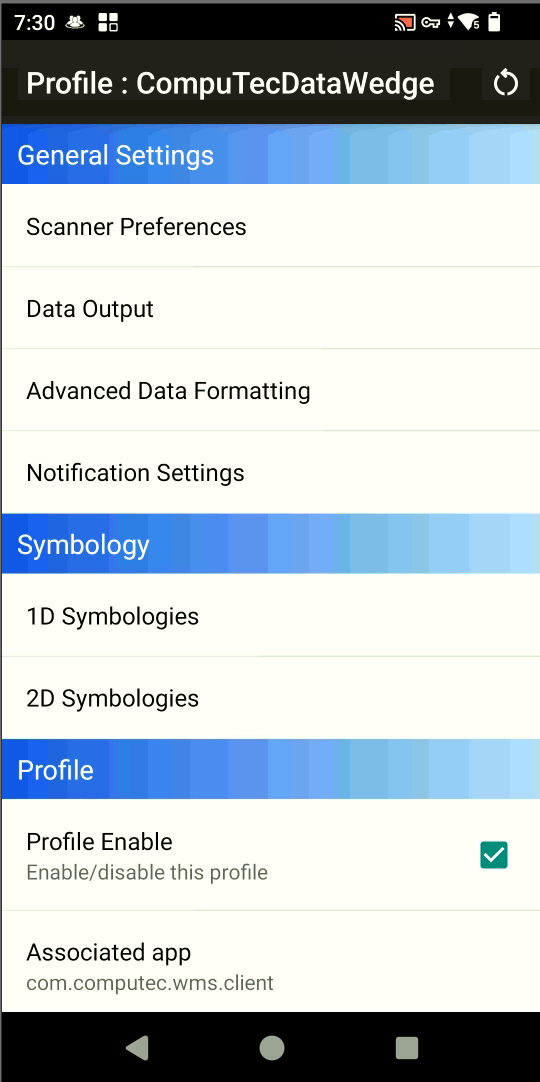Screen dimensions: 540x1082
Task: Tap the battery icon in status bar
Action: click(494, 22)
